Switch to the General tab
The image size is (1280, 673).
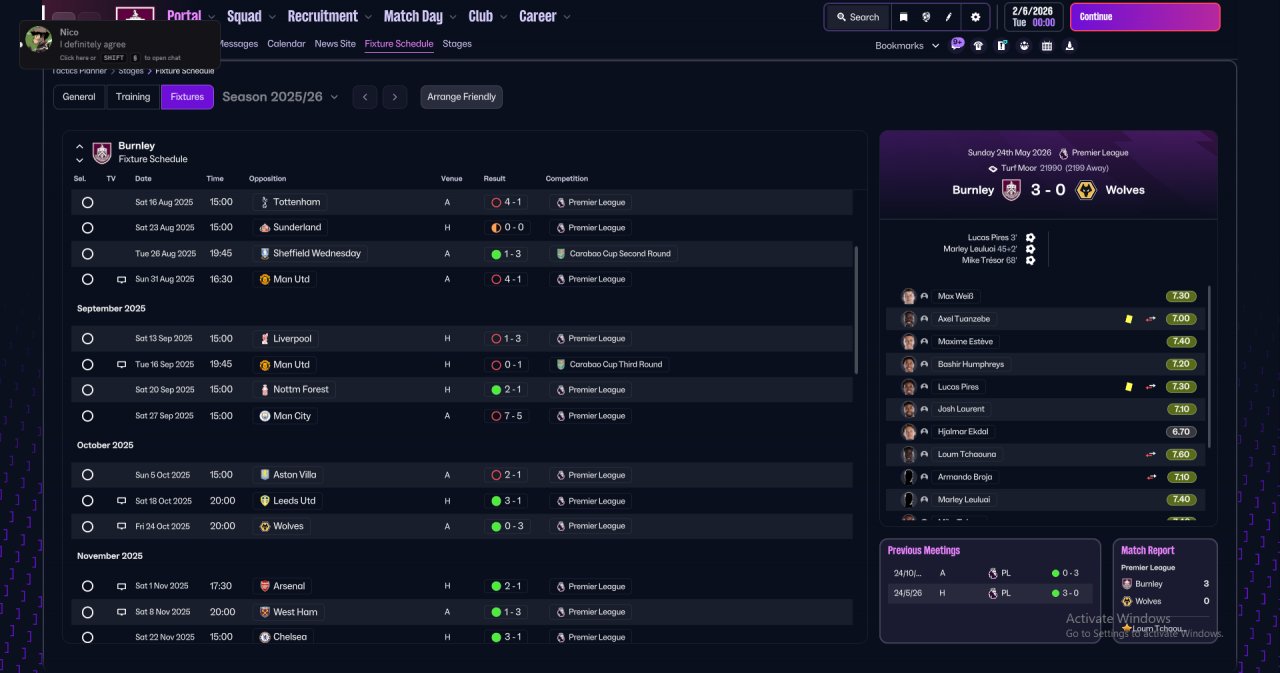79,97
